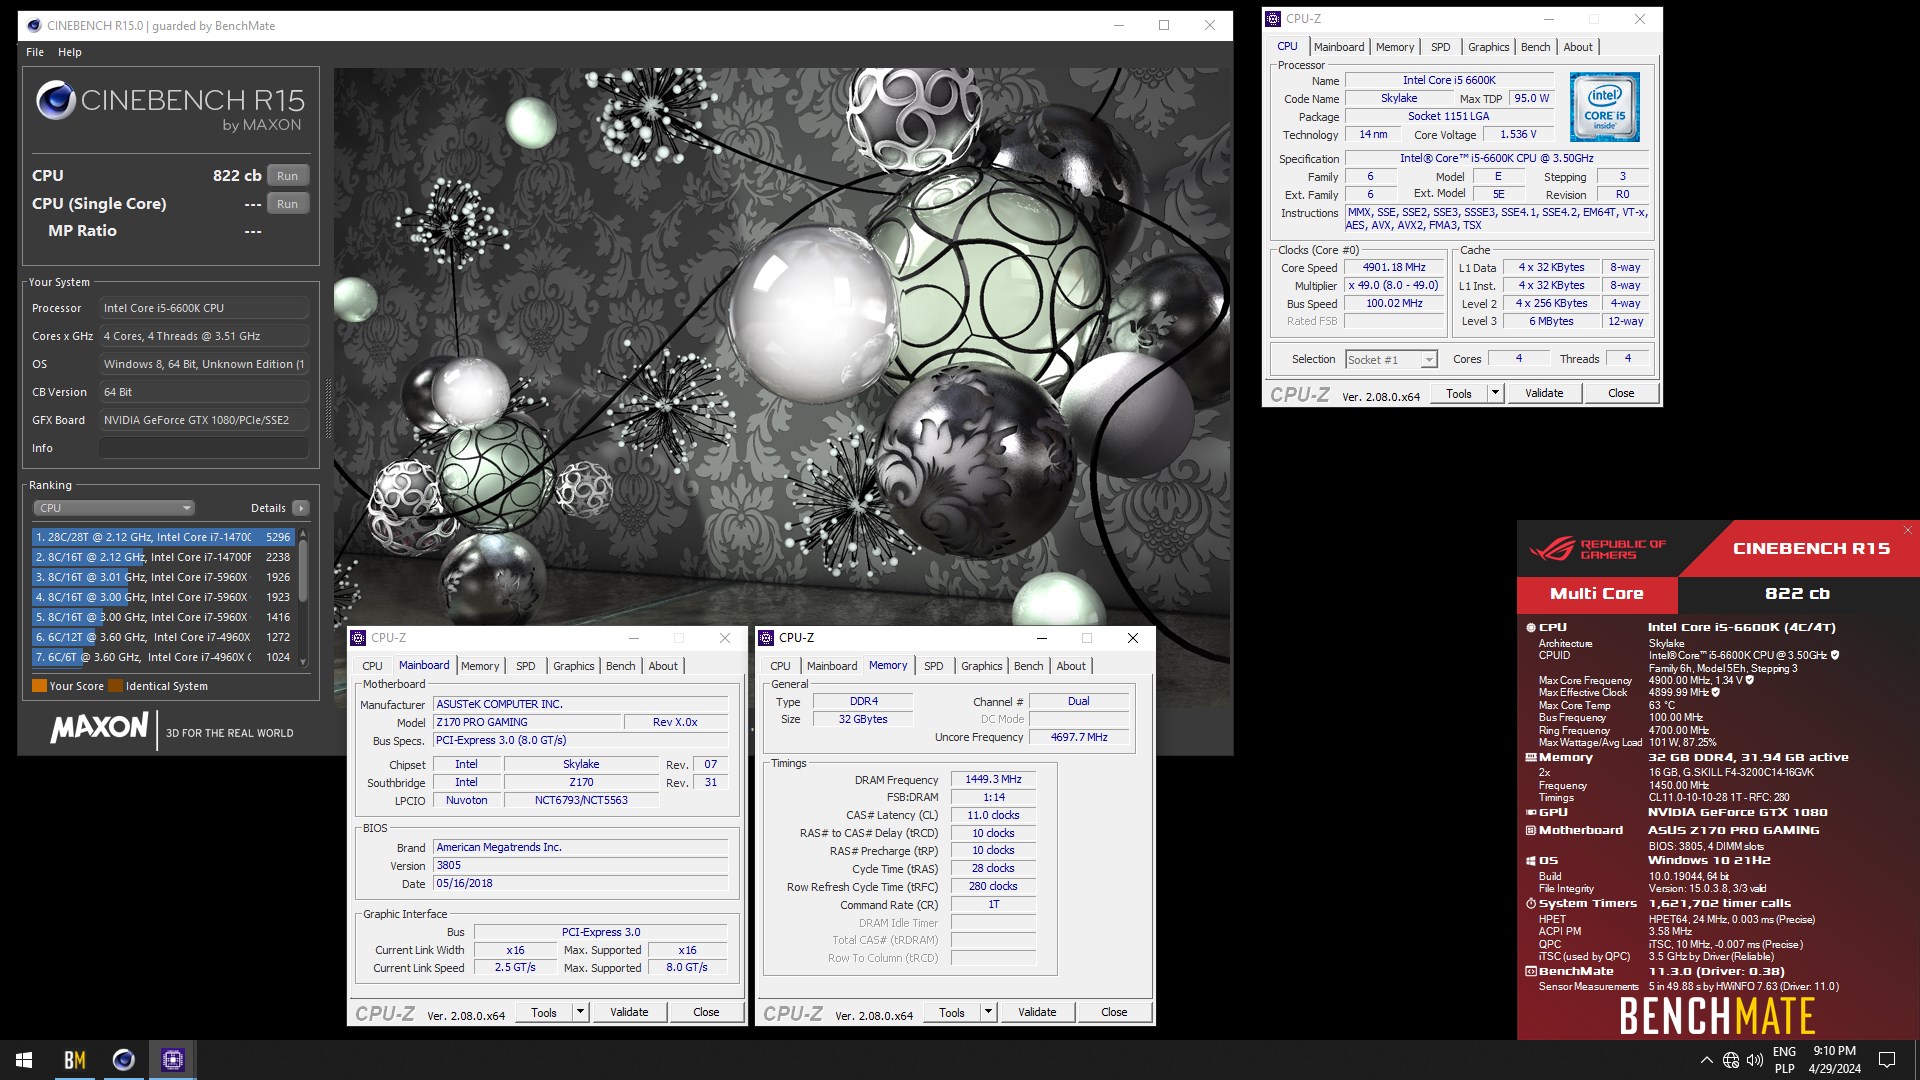Click Cinebench window title icon
Viewport: 1920px width, 1080px height.
[x=34, y=25]
